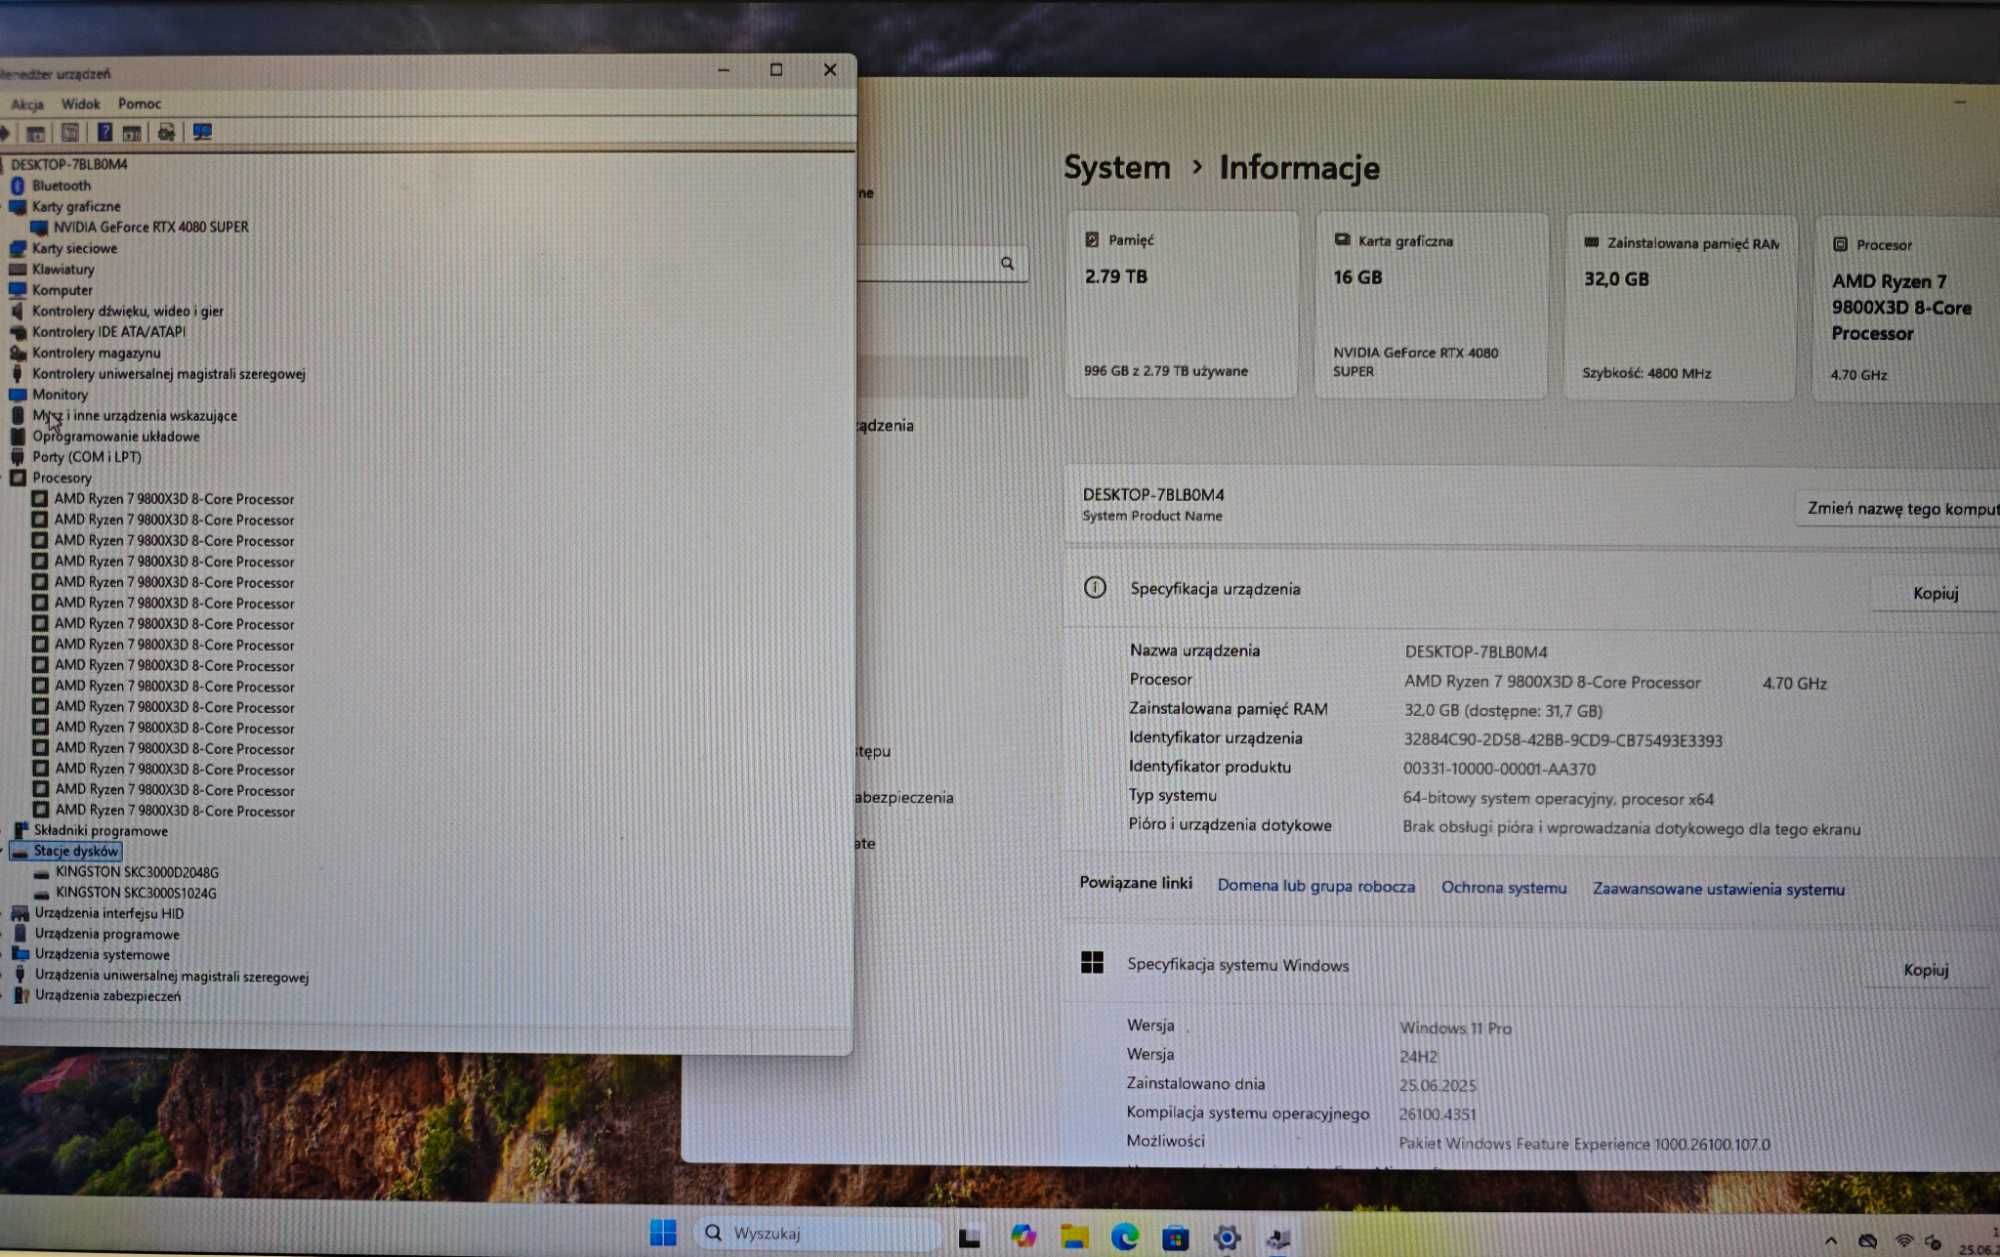Open File Explorer from the taskbar

click(x=1074, y=1237)
